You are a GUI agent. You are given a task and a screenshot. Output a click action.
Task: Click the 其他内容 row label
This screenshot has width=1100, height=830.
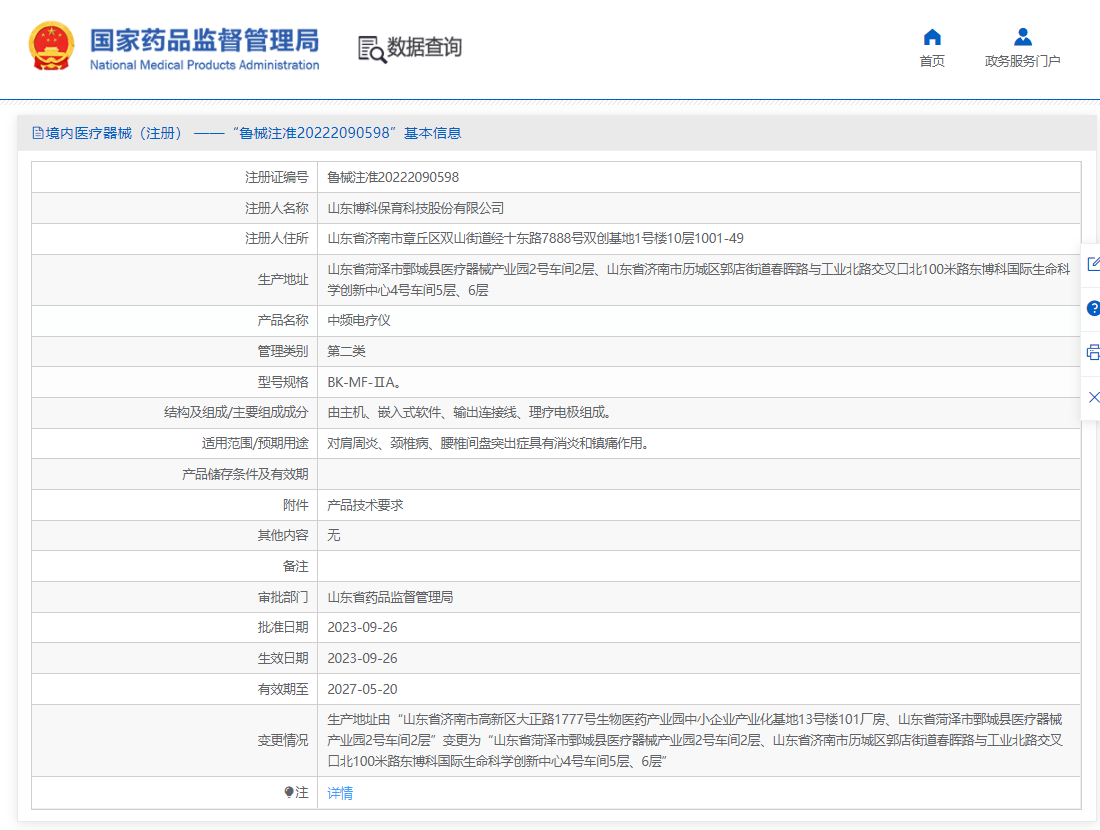click(283, 535)
